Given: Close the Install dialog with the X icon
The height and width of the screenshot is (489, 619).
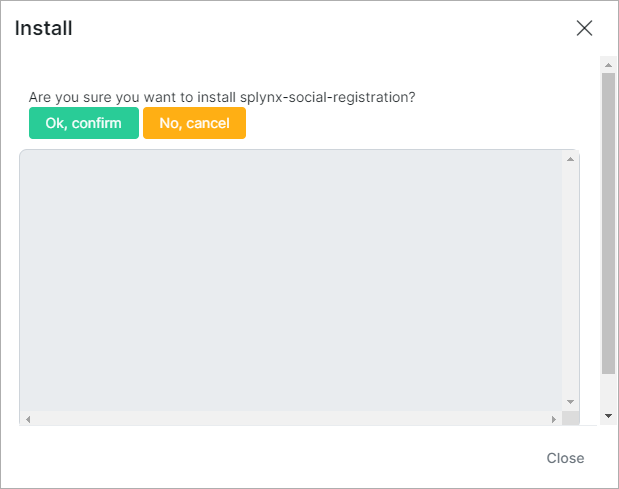Looking at the screenshot, I should (x=584, y=28).
